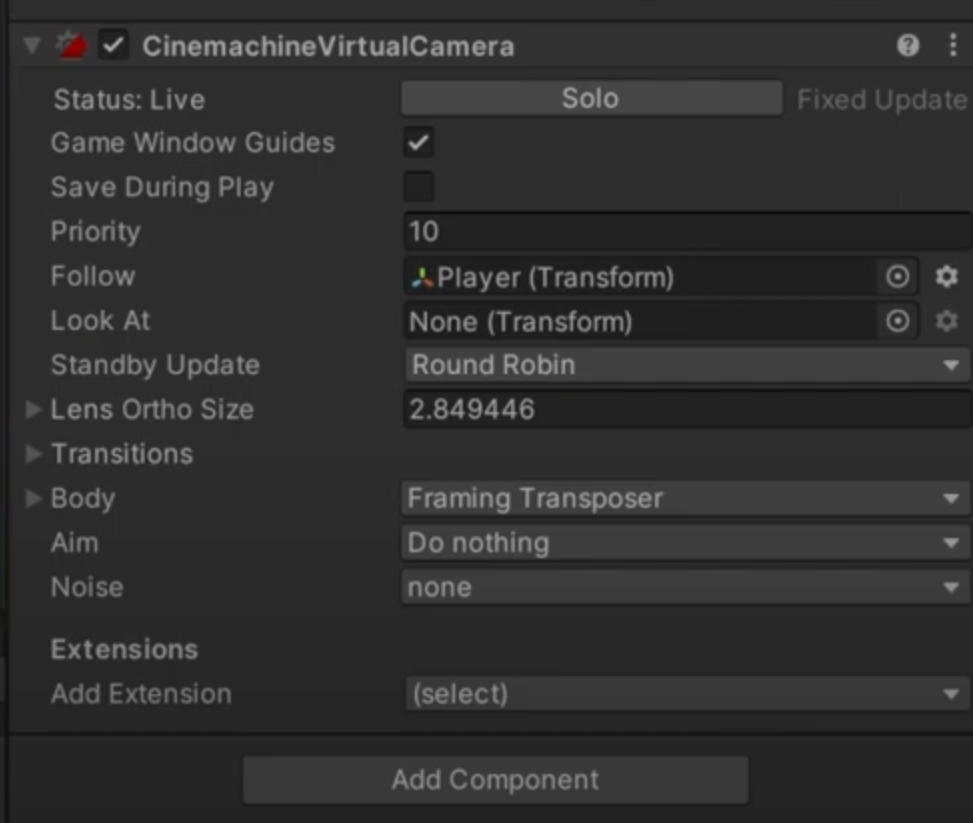Expand the Body settings foldout
This screenshot has width=973, height=823.
(34, 498)
